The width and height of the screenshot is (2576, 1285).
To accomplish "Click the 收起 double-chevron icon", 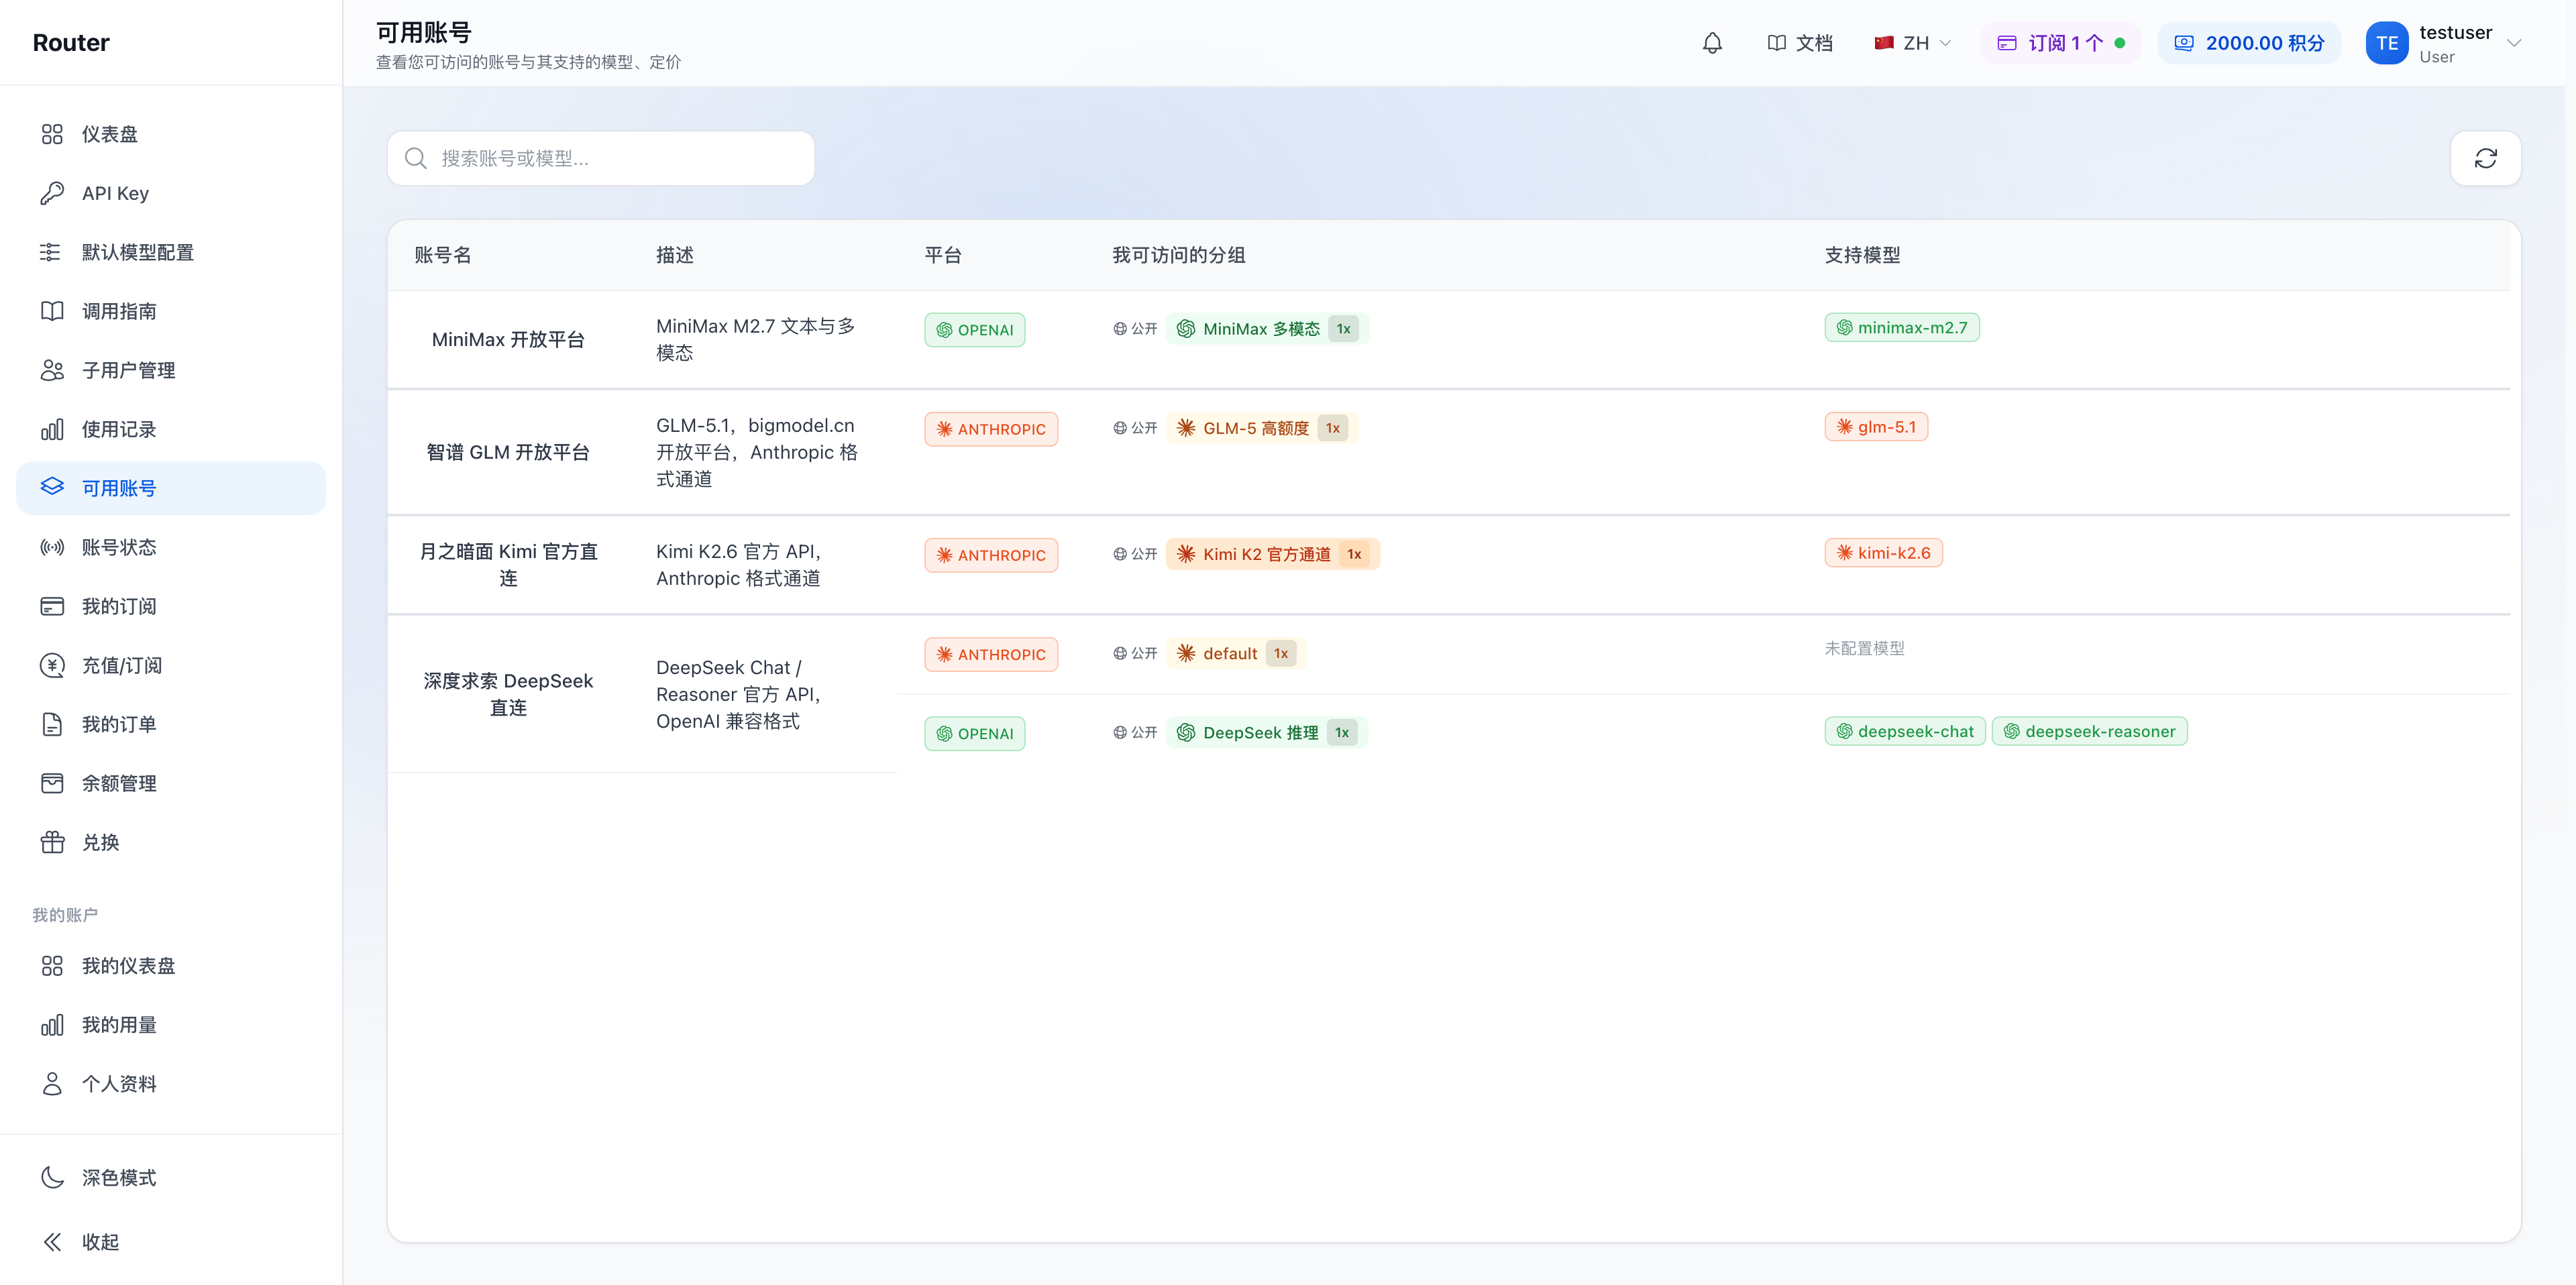I will point(52,1242).
